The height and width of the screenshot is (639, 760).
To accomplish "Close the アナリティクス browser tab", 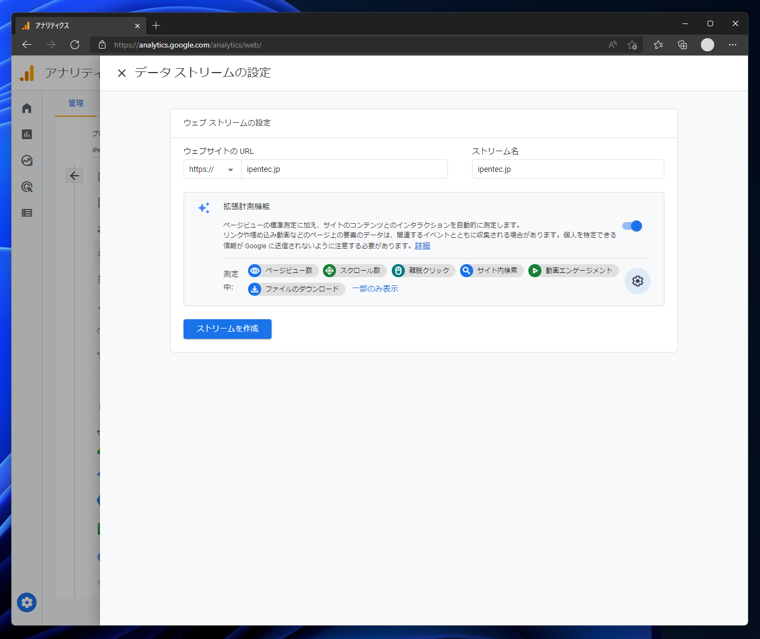I will [x=137, y=26].
